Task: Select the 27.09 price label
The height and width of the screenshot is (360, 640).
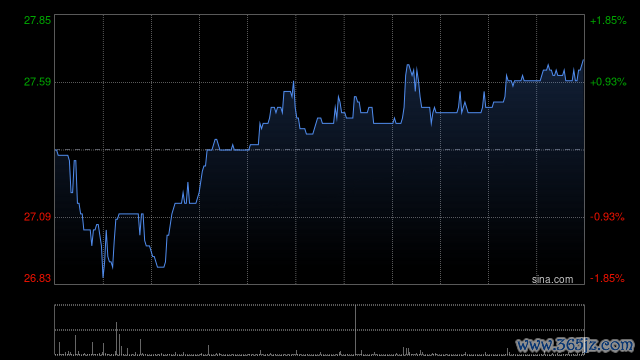Action: point(37,217)
